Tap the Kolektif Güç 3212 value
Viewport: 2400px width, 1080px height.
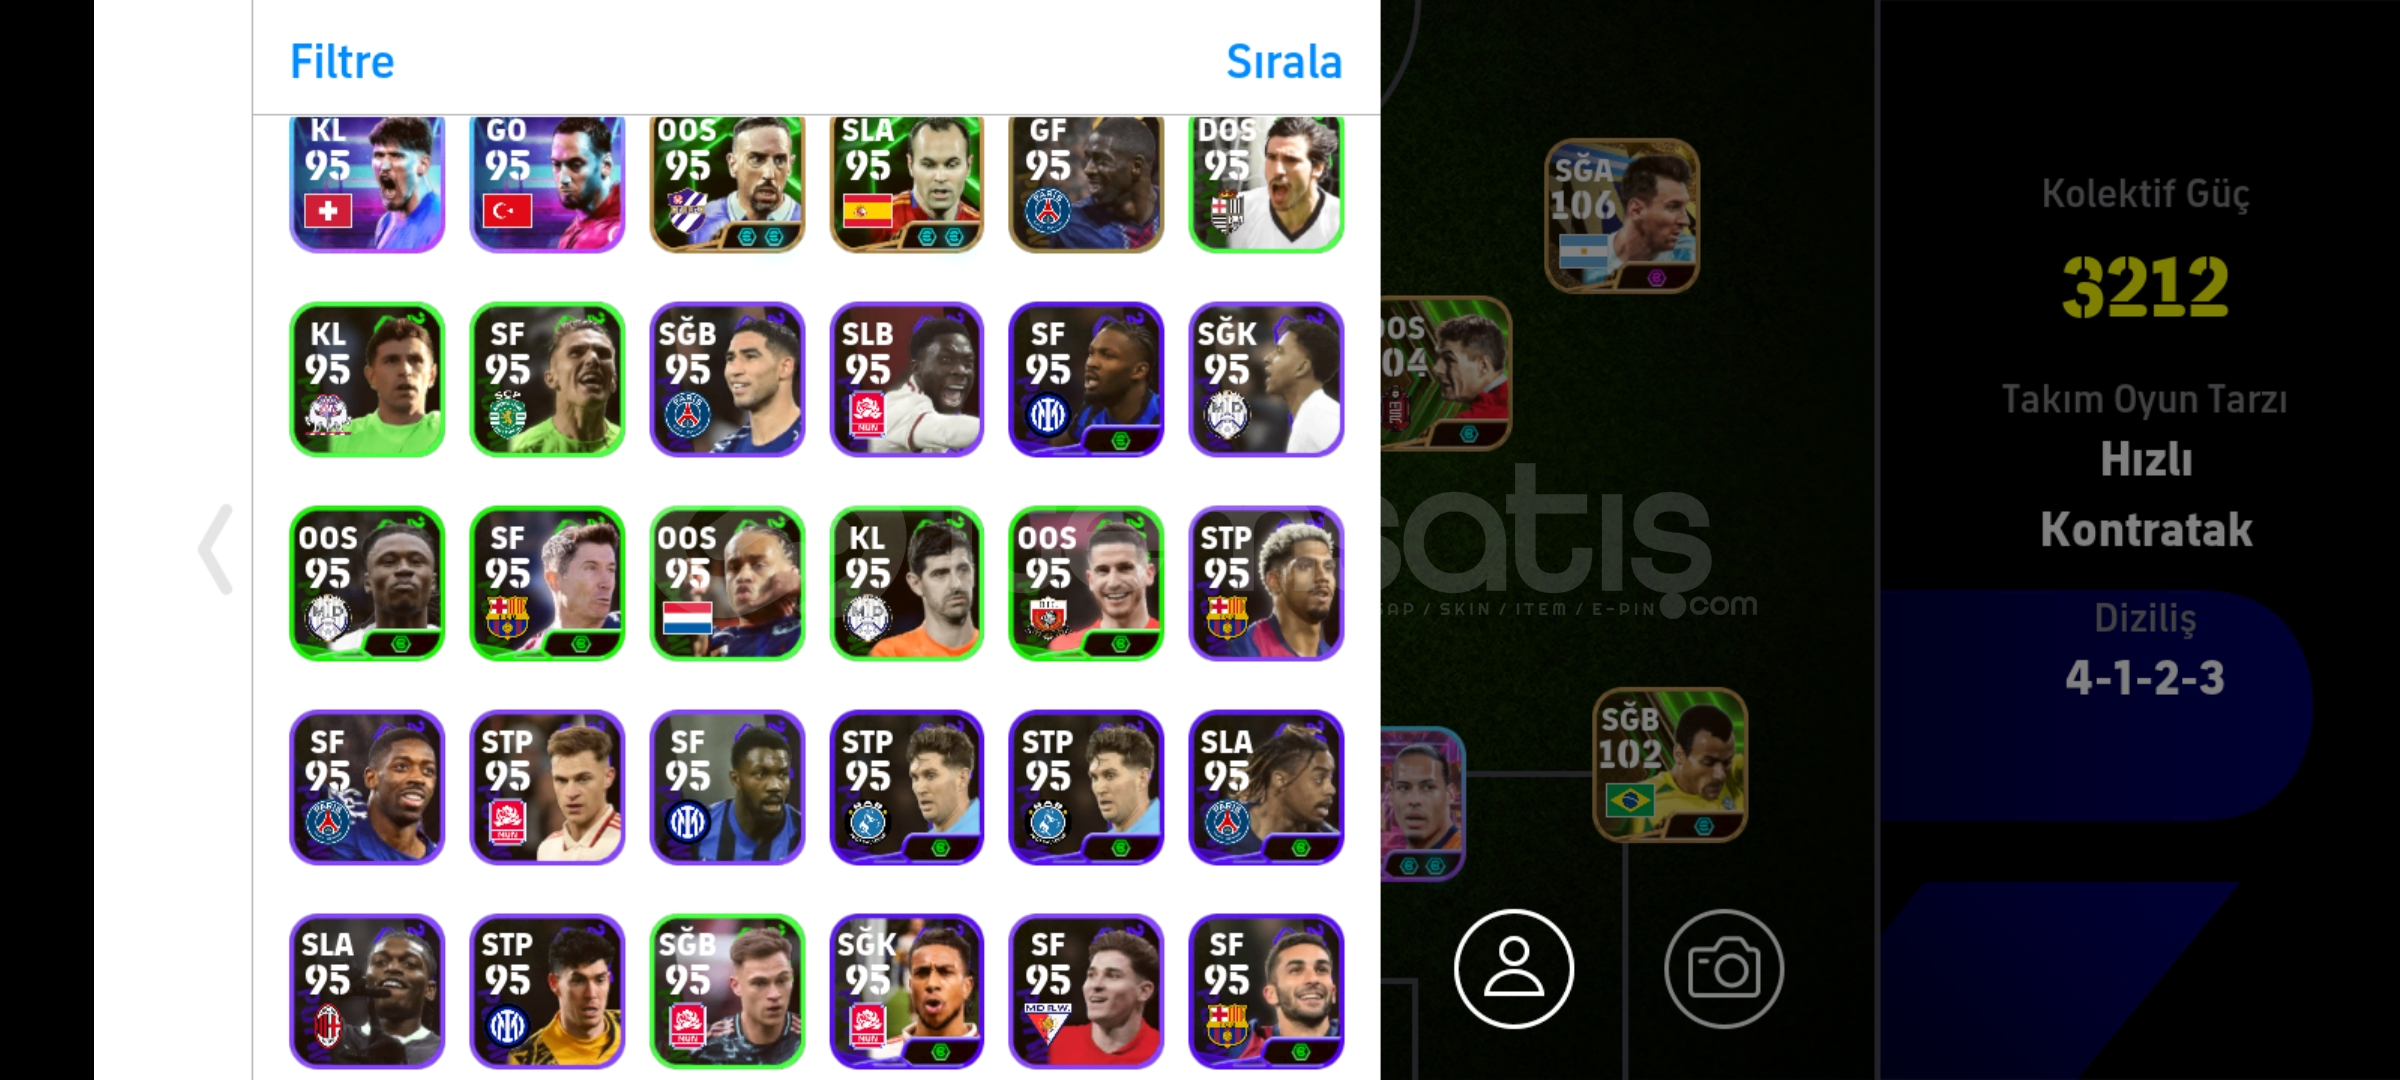coord(2145,286)
